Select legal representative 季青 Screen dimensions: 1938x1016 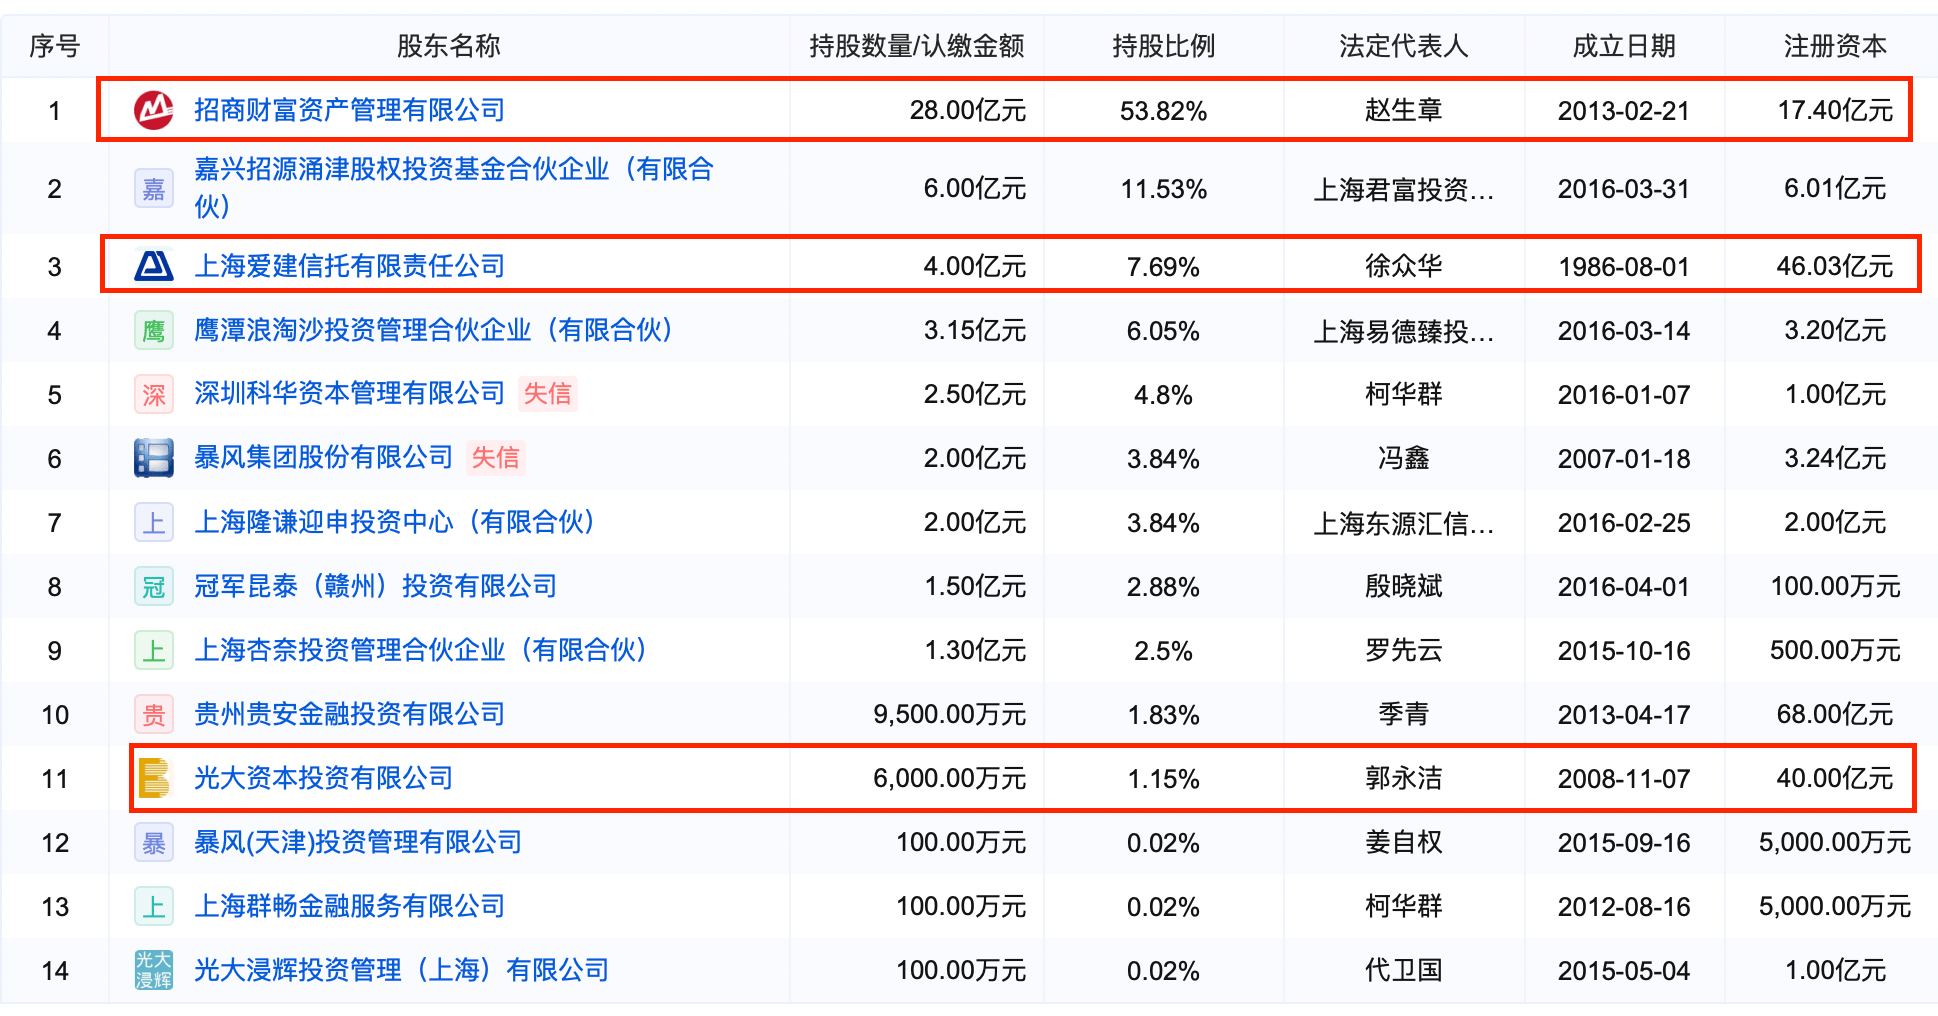pyautogui.click(x=1404, y=715)
